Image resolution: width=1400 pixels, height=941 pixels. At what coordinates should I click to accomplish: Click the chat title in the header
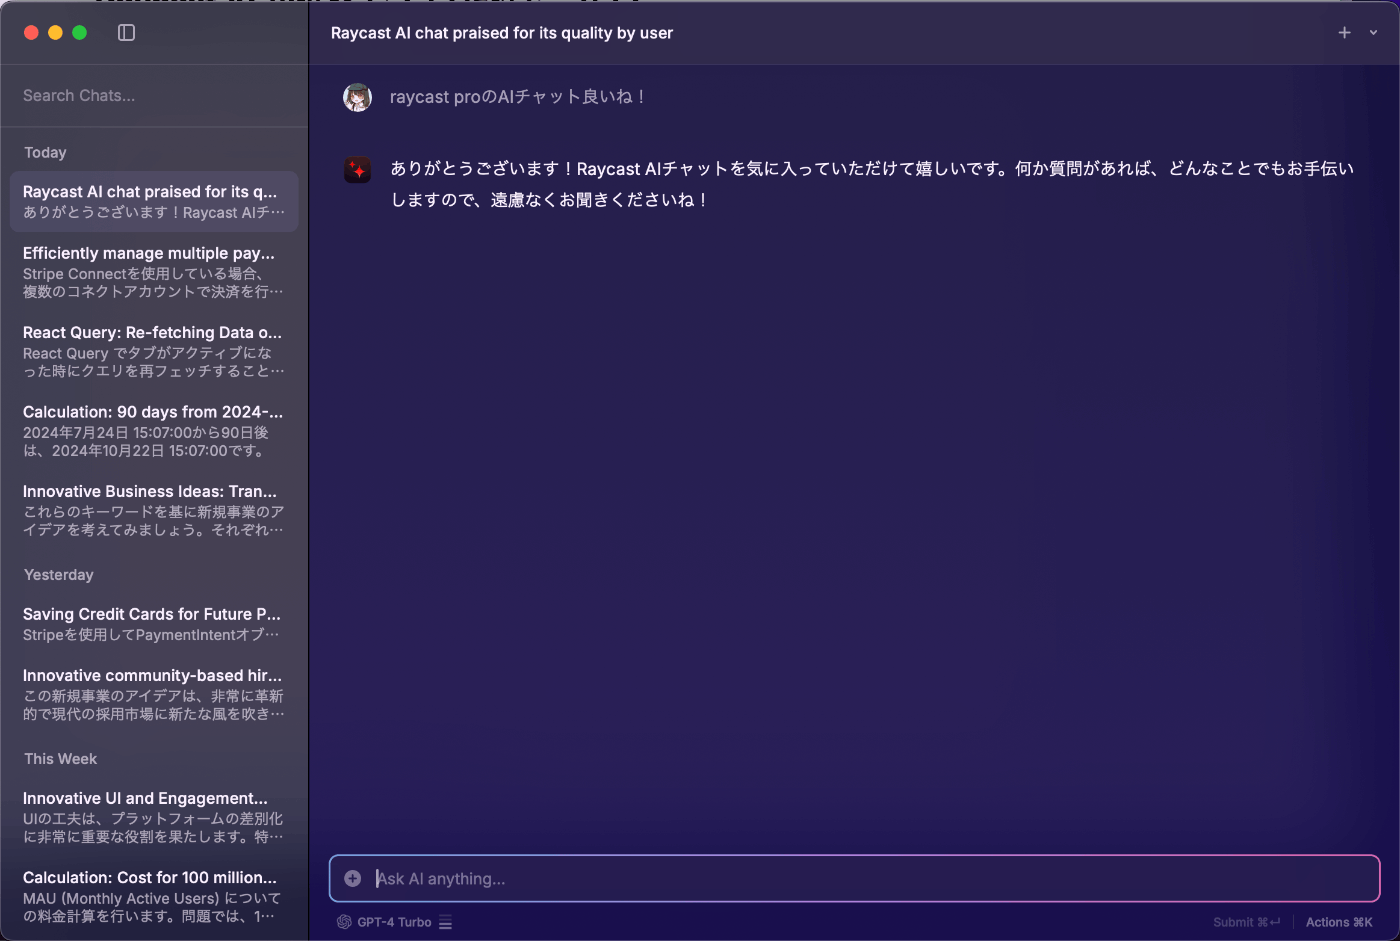(502, 33)
